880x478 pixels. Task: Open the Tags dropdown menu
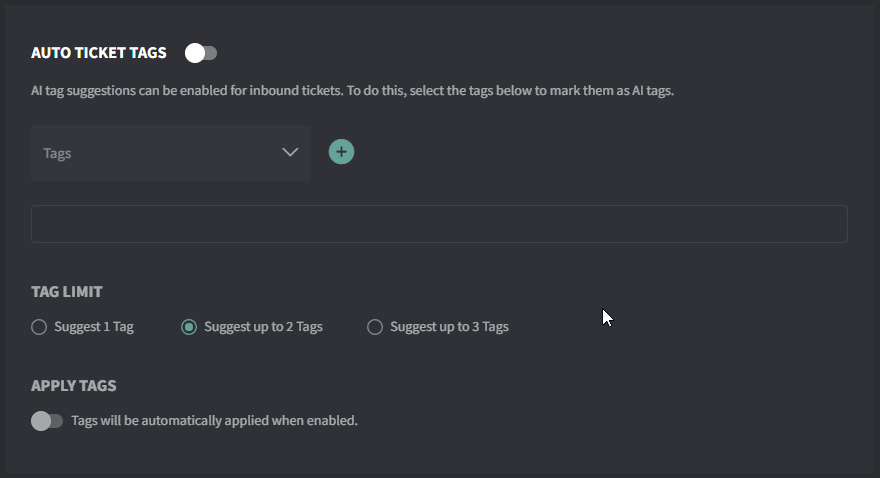(171, 153)
